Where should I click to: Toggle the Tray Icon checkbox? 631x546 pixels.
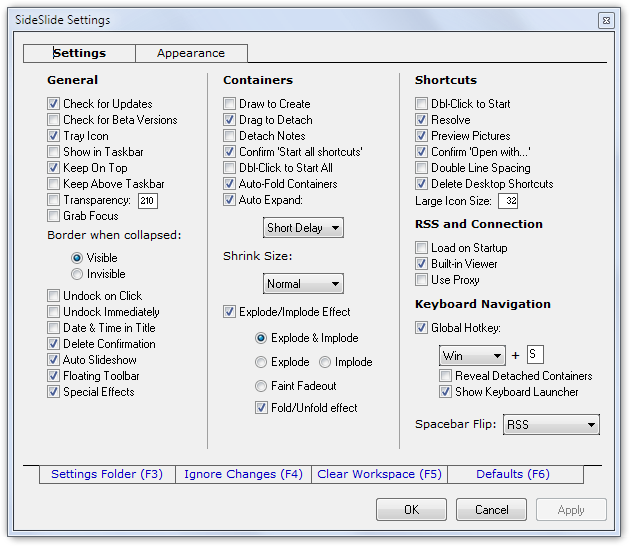click(53, 136)
